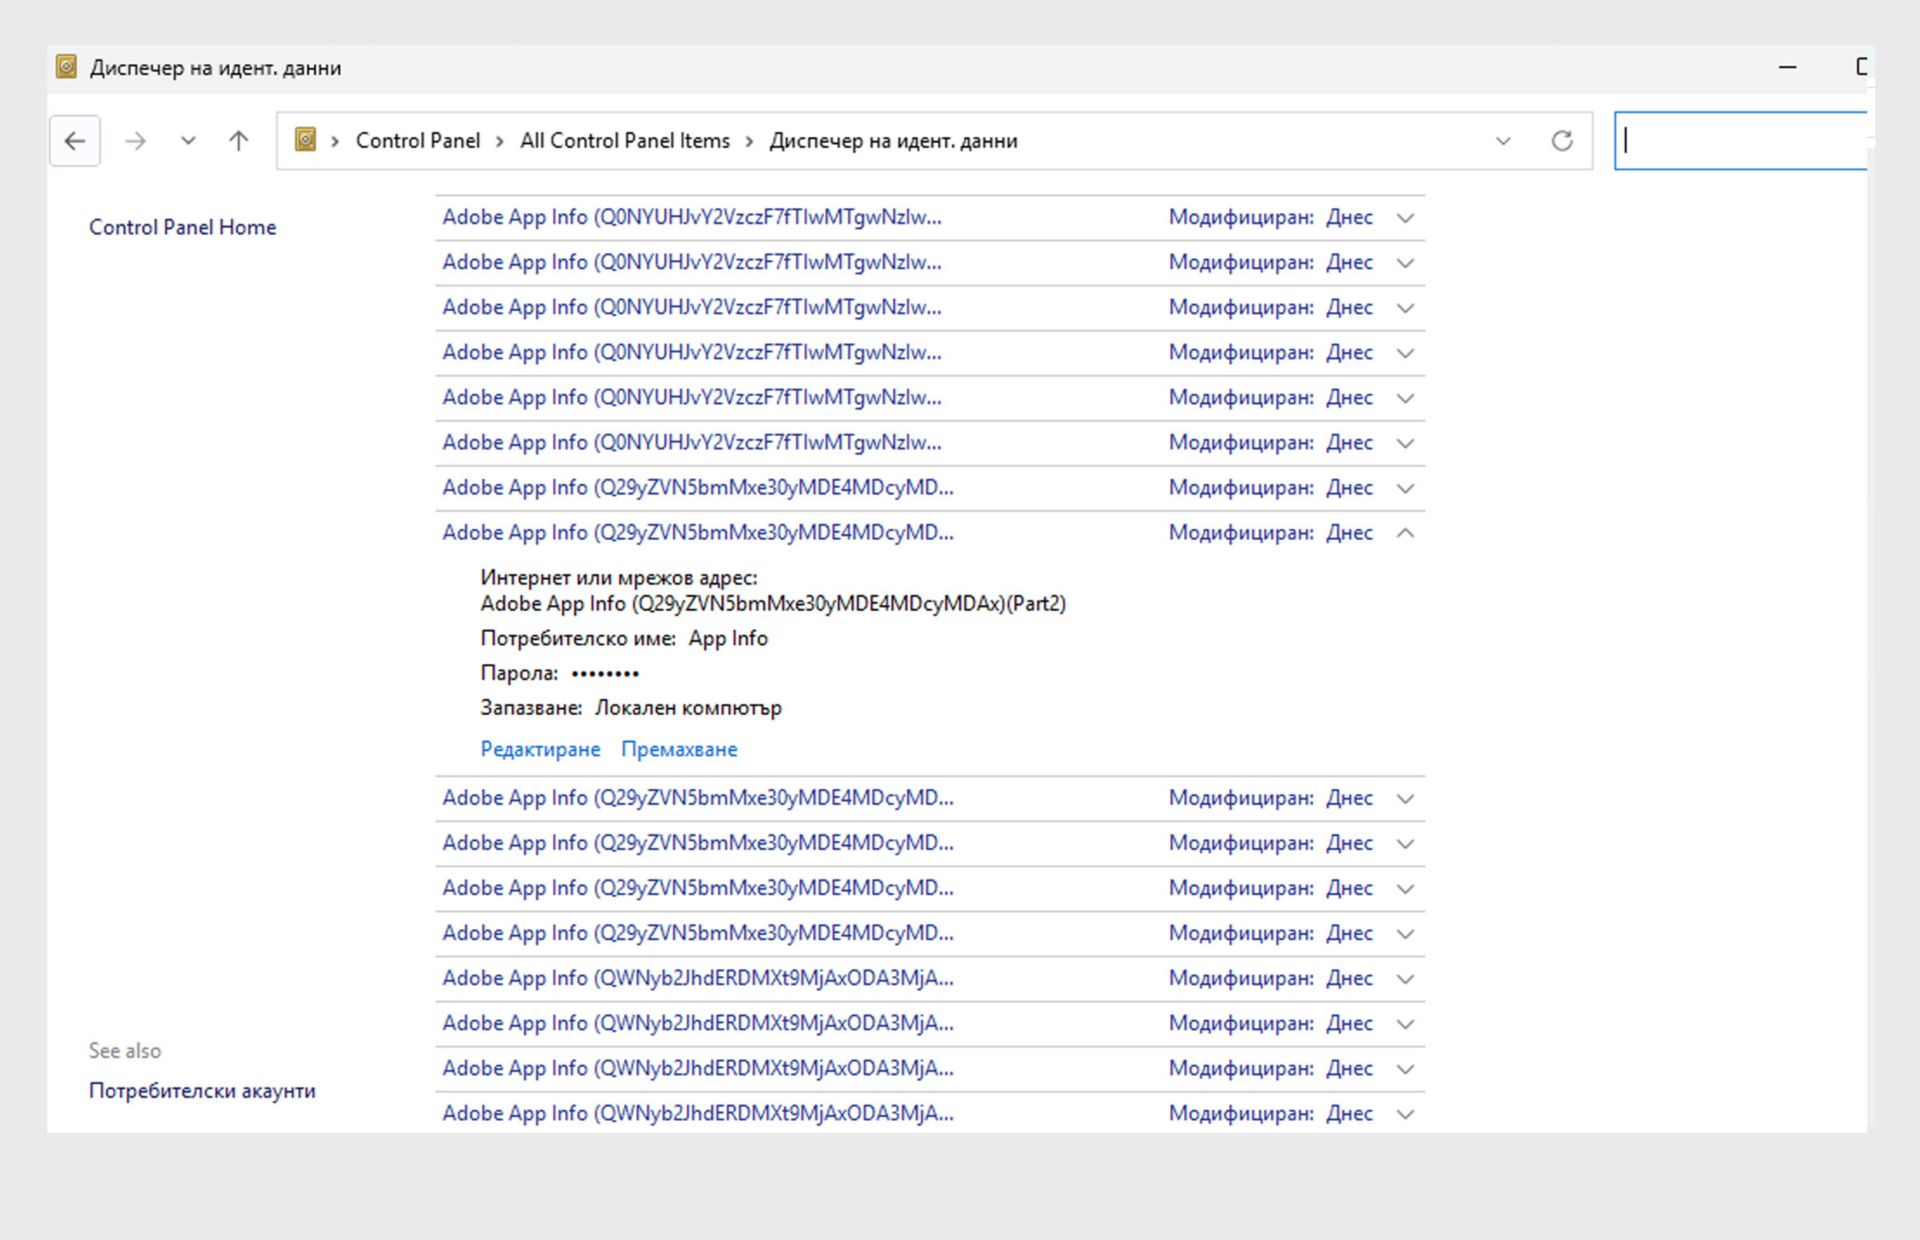Click the Up one level arrow

[x=238, y=141]
